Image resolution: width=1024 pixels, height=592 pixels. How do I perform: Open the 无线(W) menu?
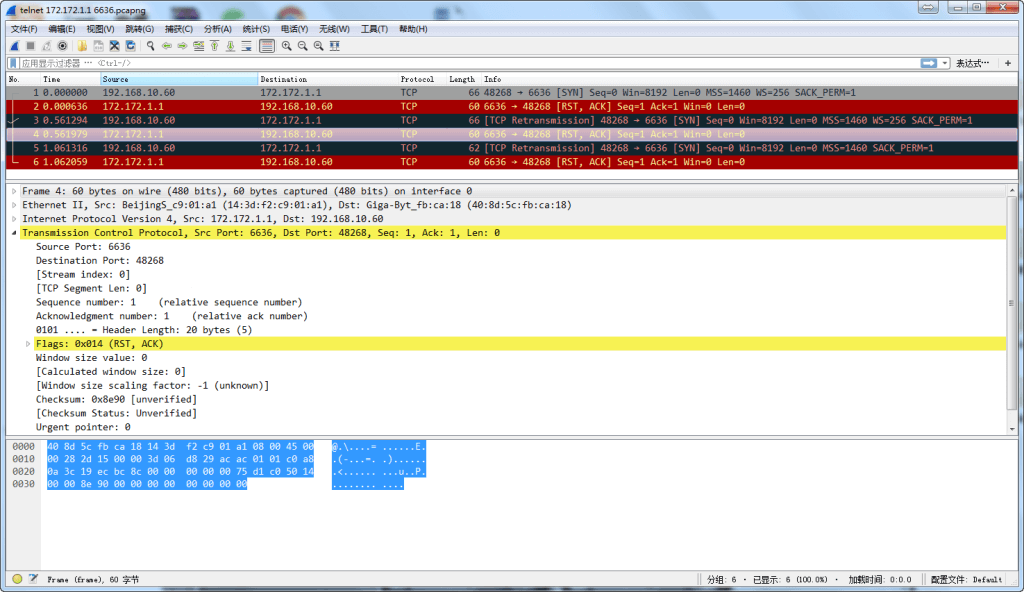[x=334, y=29]
